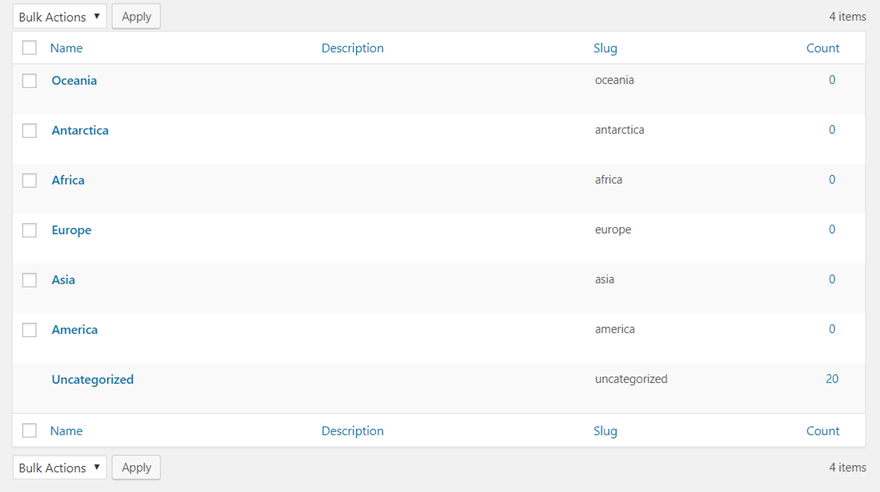This screenshot has width=880, height=492.
Task: Open the Uncategorized category link
Action: 92,380
